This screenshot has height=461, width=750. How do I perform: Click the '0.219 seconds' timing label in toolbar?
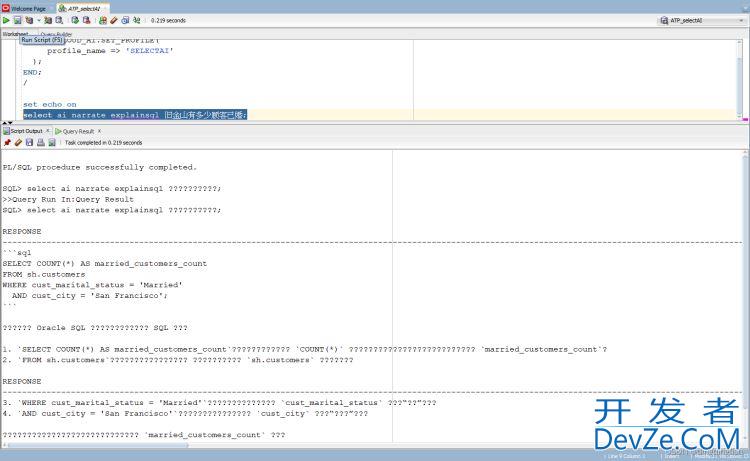click(168, 21)
